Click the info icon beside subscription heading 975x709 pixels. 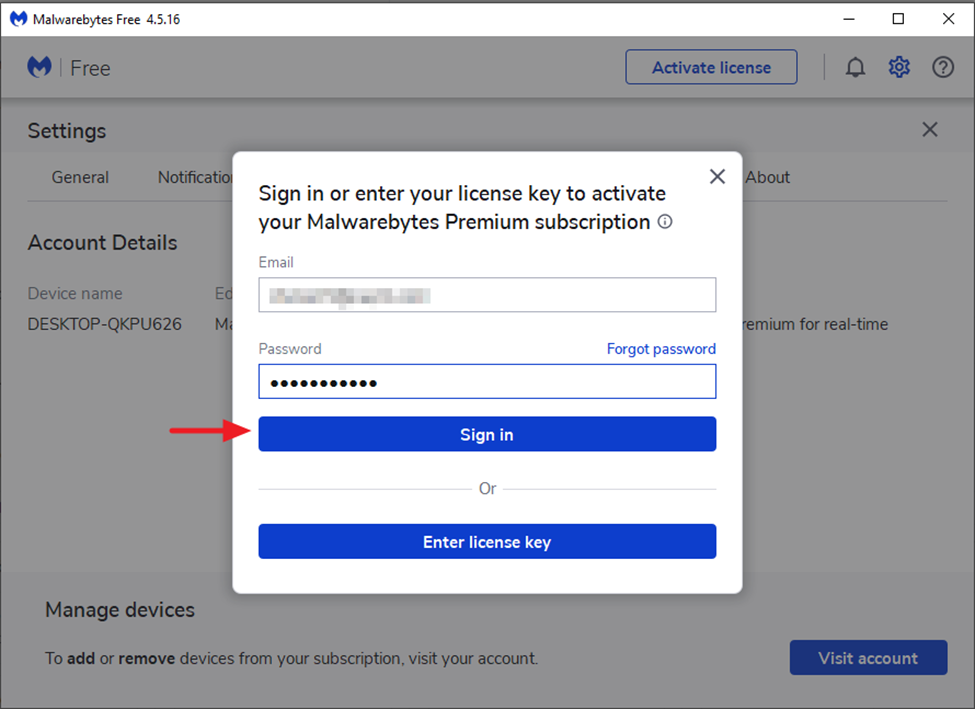(x=665, y=222)
